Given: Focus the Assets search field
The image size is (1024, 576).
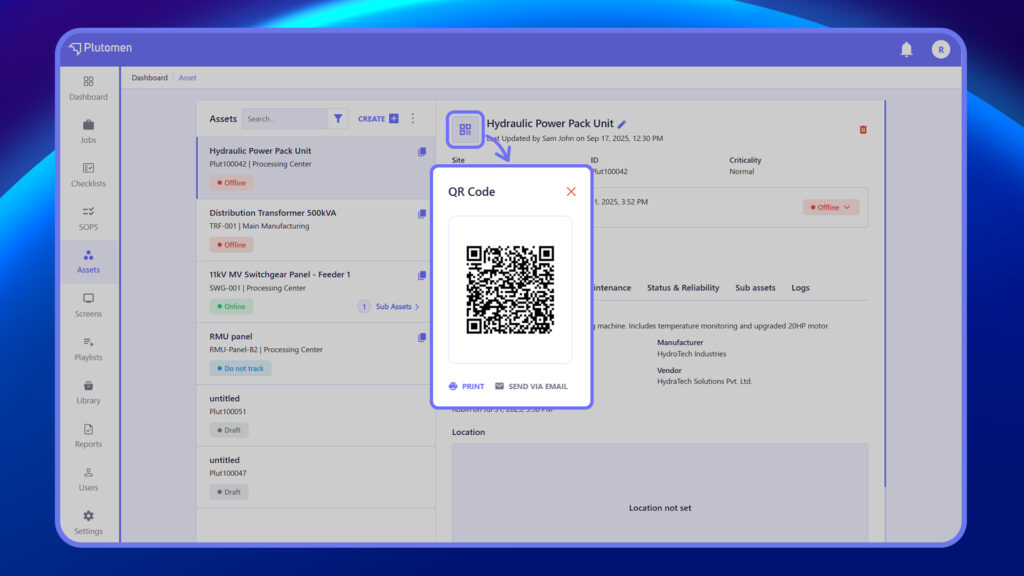Looking at the screenshot, I should point(285,119).
